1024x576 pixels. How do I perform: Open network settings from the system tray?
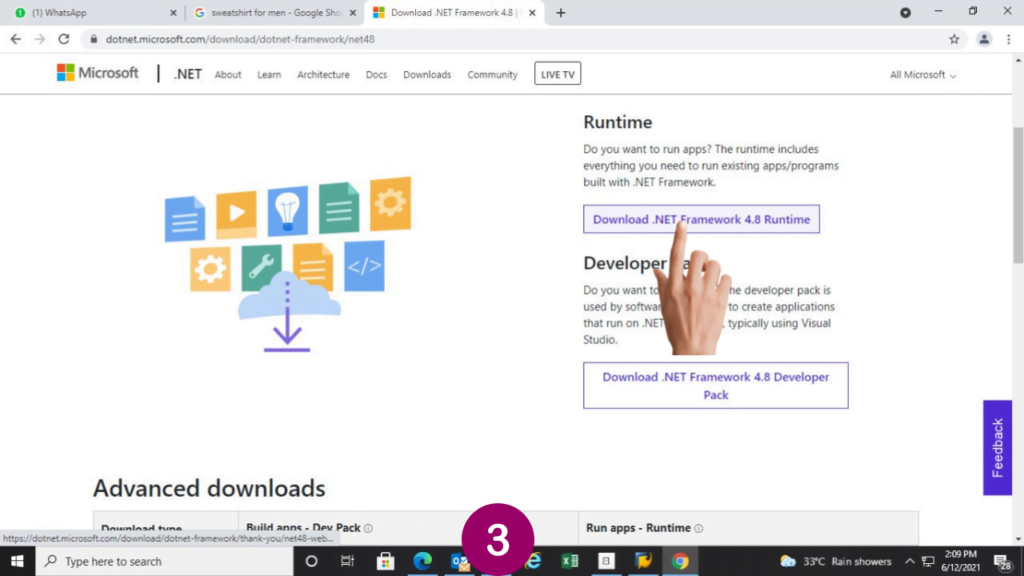click(x=928, y=561)
